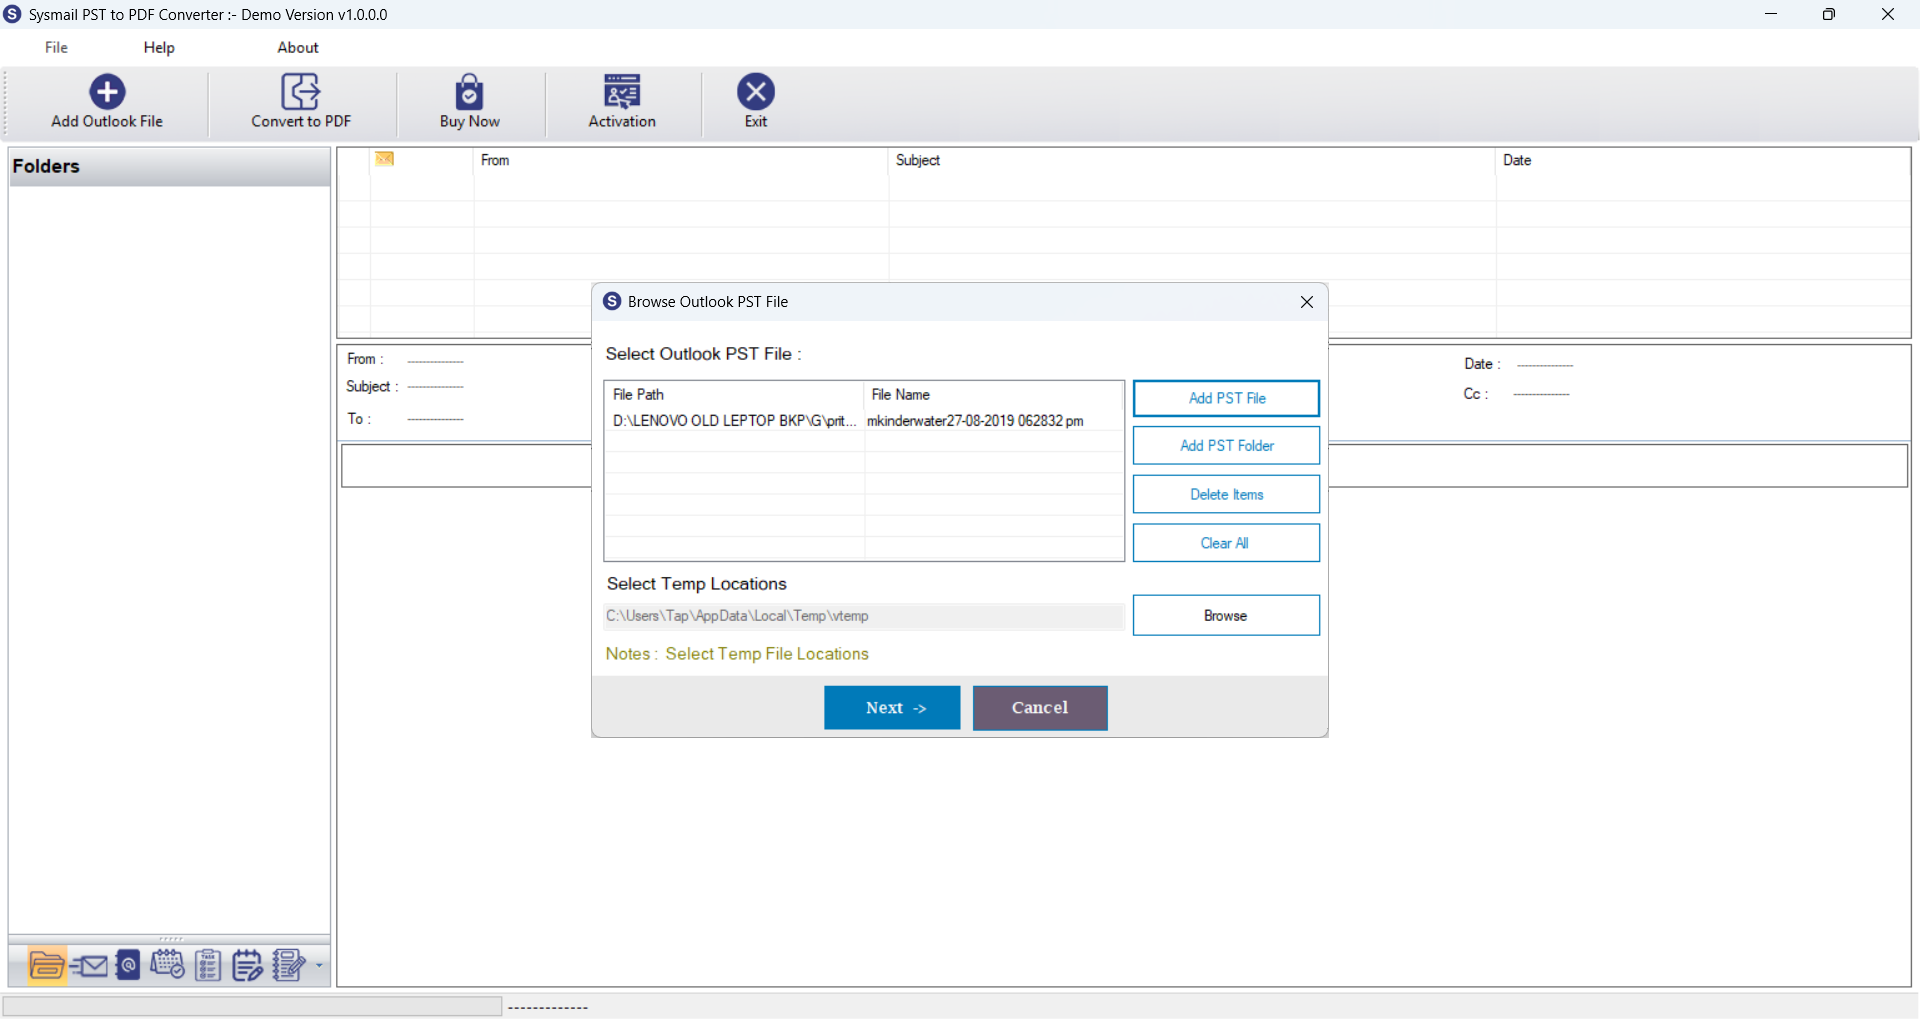
Task: Select the tasks clipboard icon
Action: pos(208,966)
